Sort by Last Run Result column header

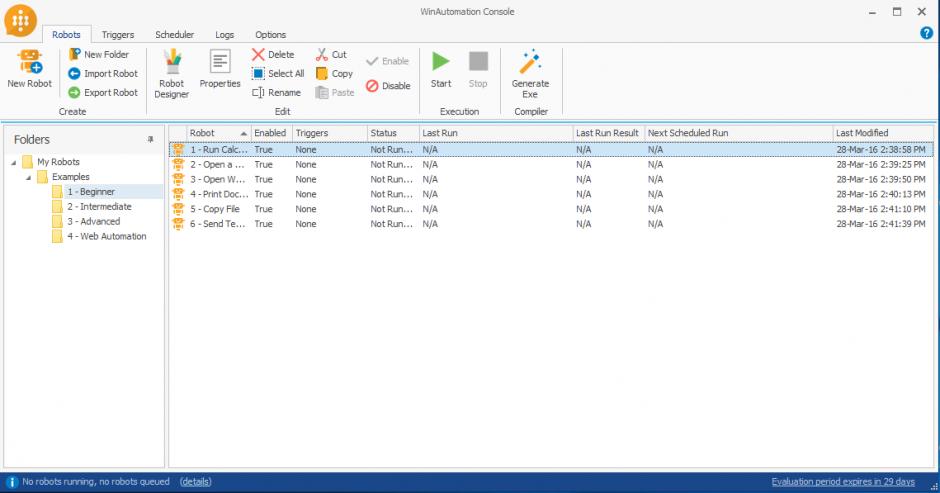point(609,133)
